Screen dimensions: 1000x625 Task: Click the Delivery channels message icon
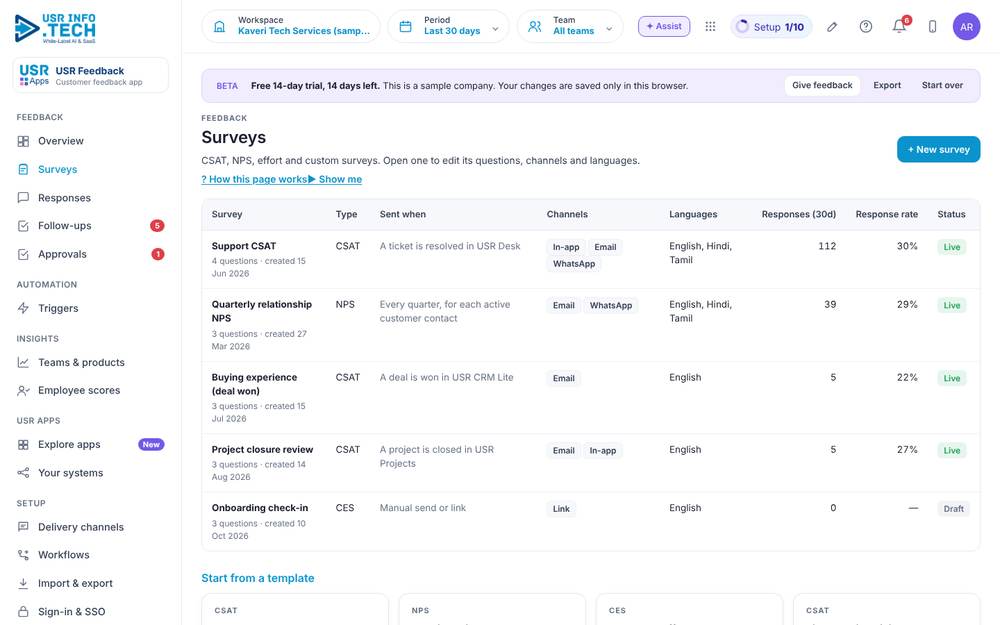click(23, 527)
